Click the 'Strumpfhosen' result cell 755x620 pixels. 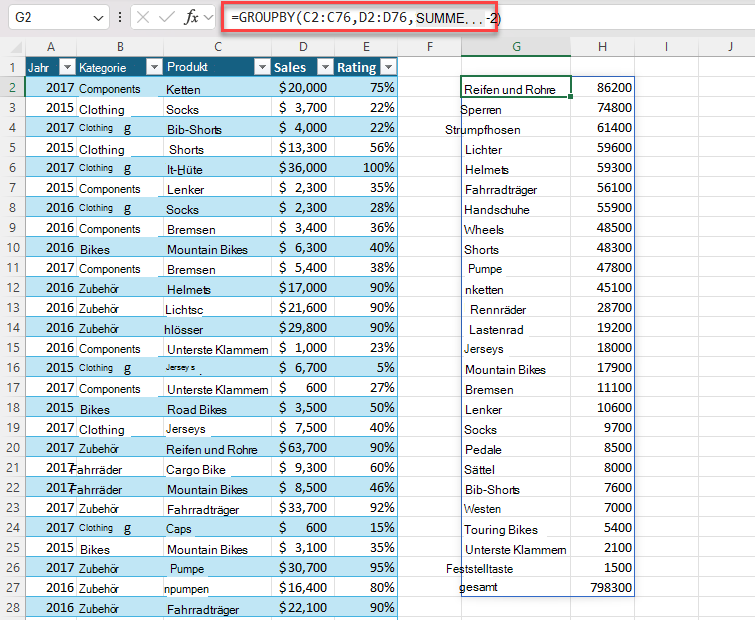[x=516, y=129]
